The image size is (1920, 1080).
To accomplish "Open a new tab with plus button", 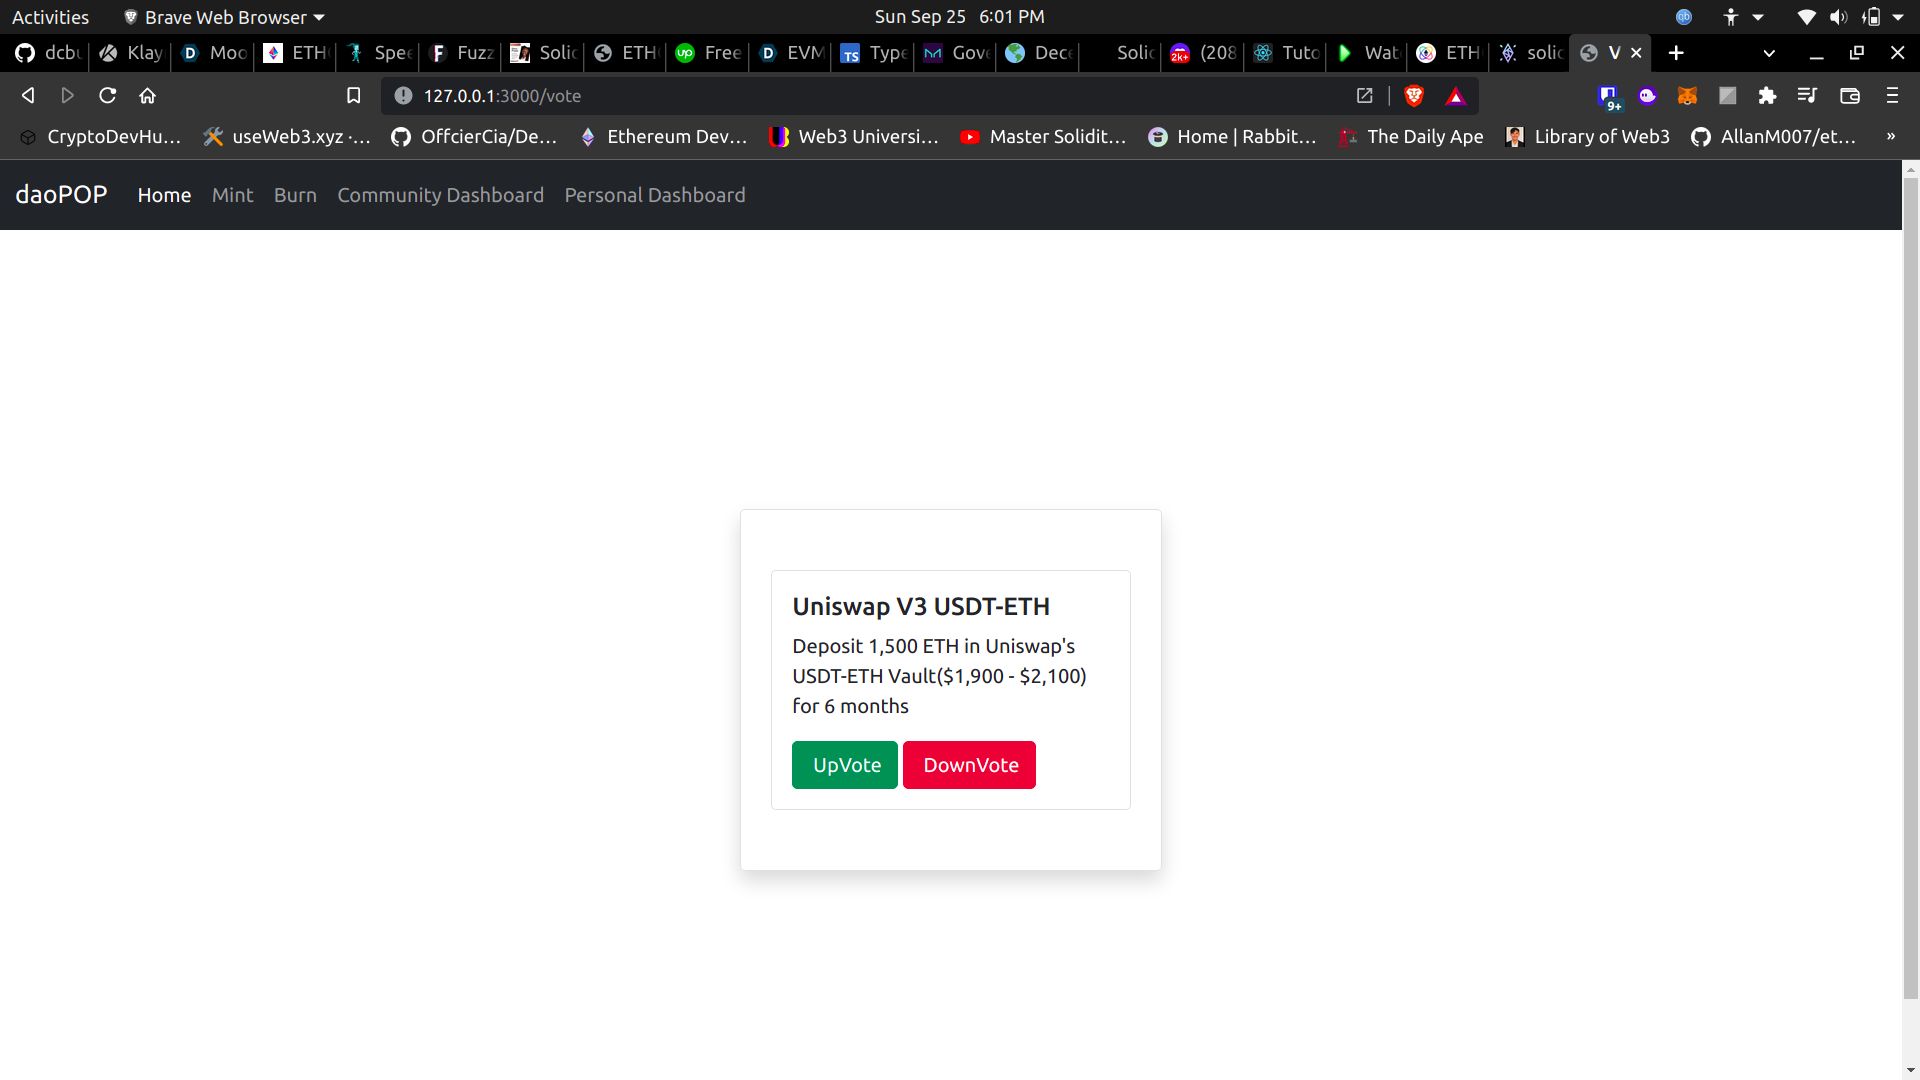I will coord(1677,52).
